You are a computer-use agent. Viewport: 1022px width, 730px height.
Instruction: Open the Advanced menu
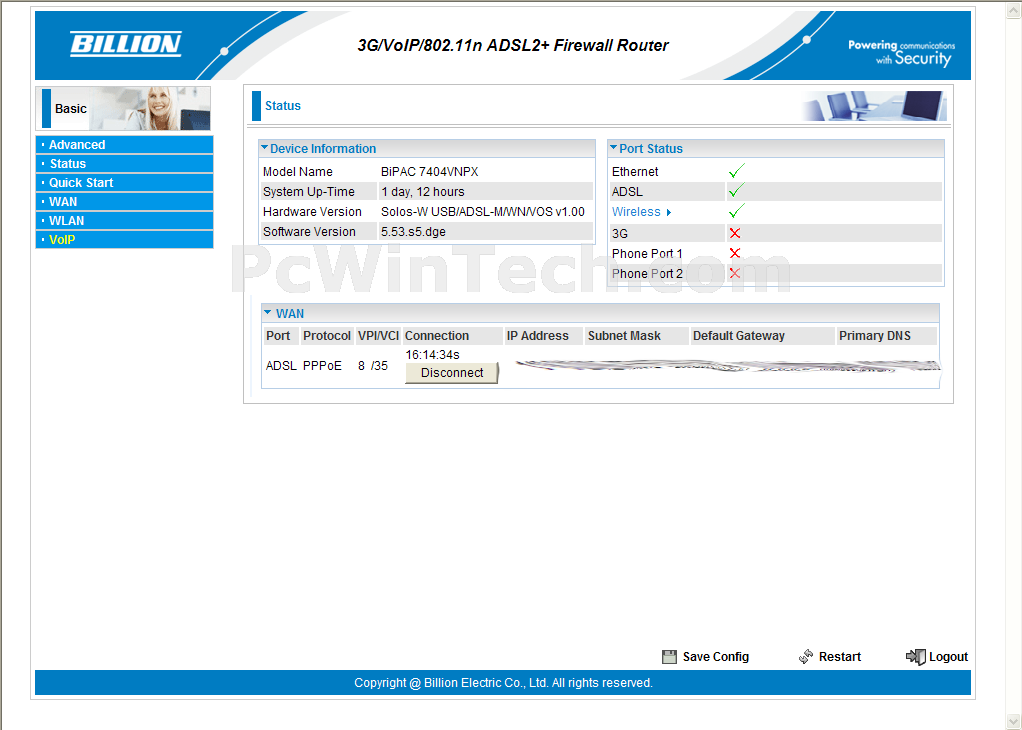click(124, 145)
